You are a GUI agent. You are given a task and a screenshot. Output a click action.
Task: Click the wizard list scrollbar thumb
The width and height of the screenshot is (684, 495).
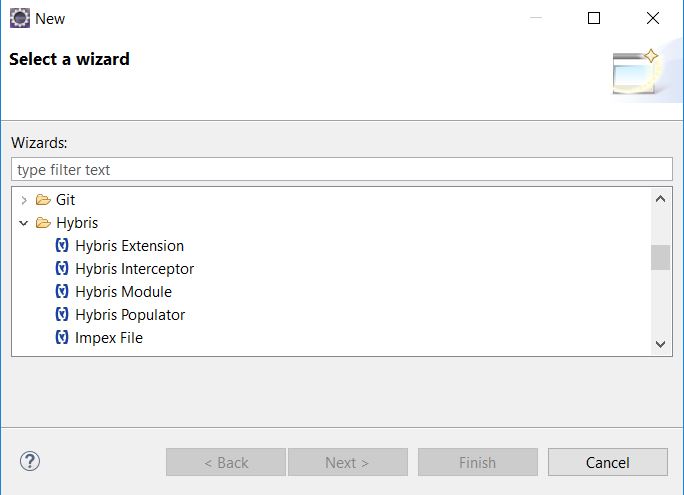click(x=660, y=257)
